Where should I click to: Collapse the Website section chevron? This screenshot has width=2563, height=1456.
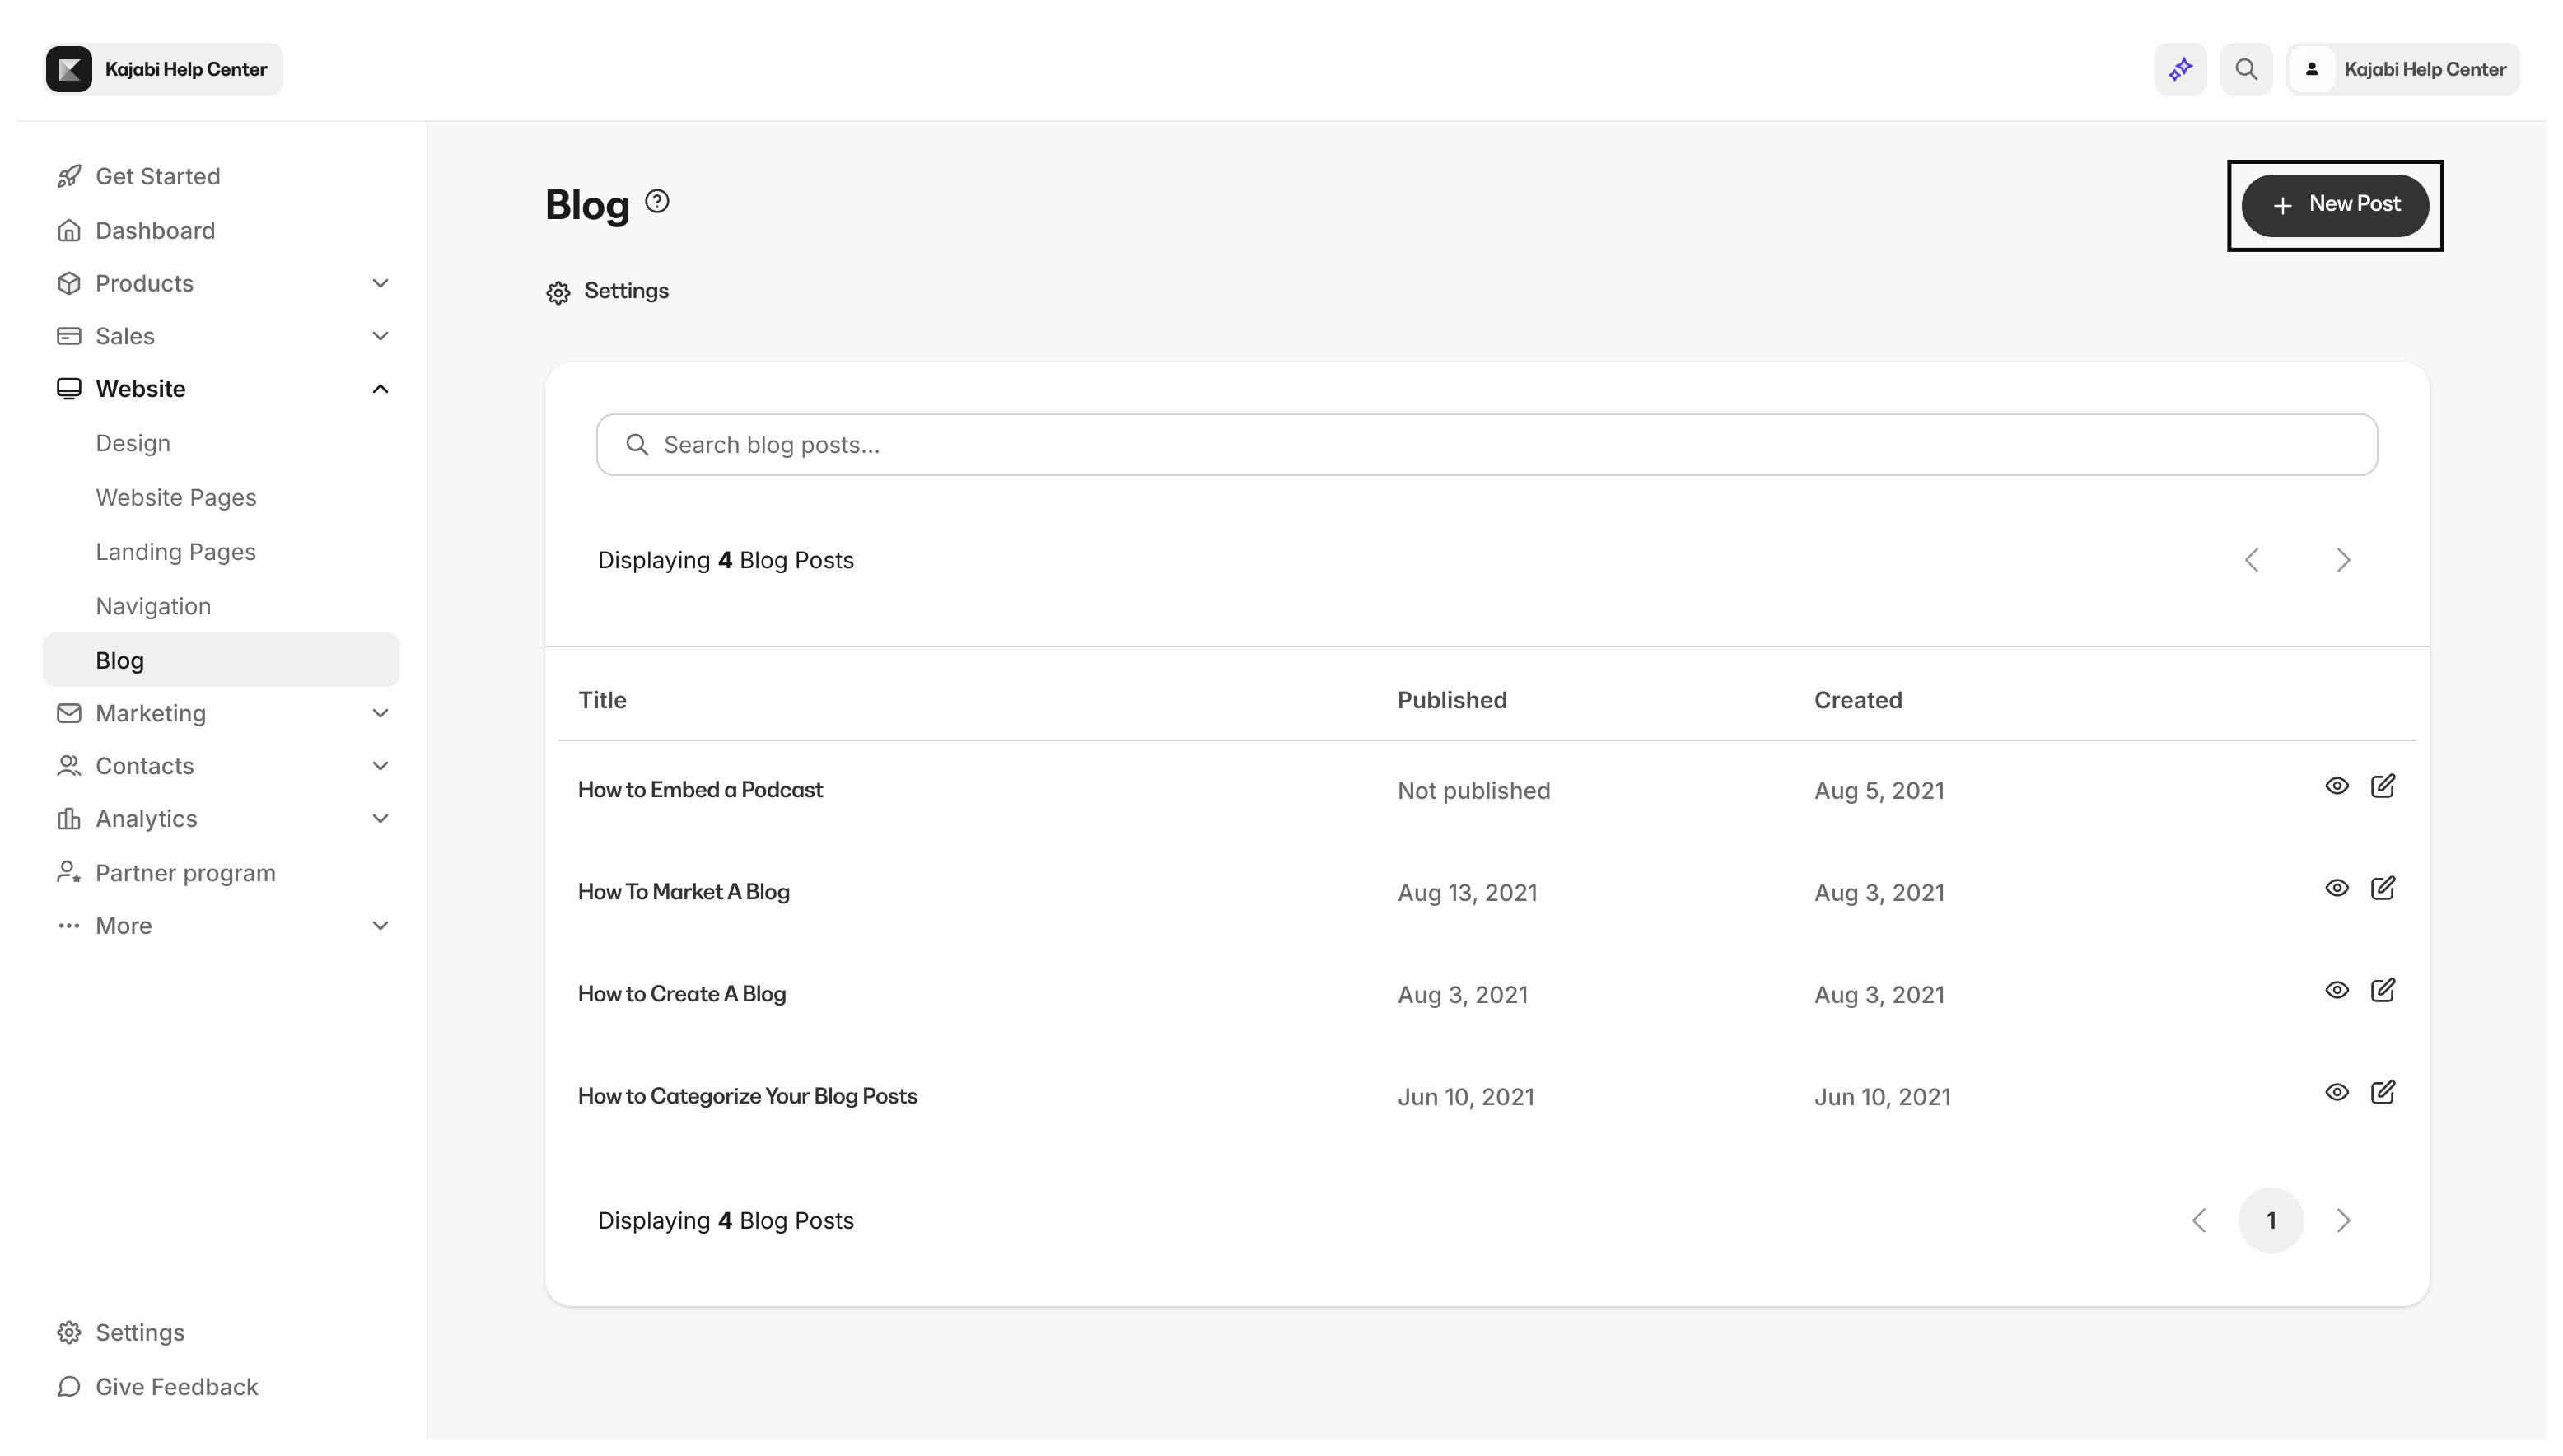click(380, 388)
